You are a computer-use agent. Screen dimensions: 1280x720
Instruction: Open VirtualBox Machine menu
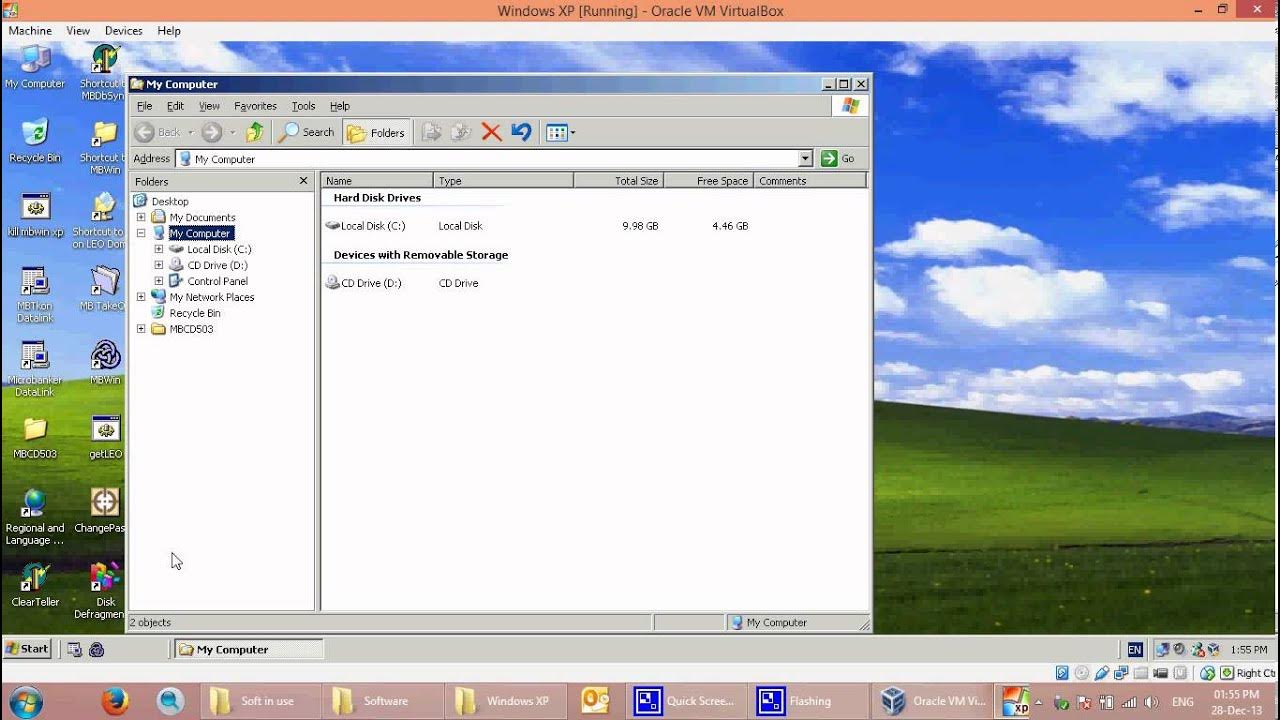pos(30,31)
